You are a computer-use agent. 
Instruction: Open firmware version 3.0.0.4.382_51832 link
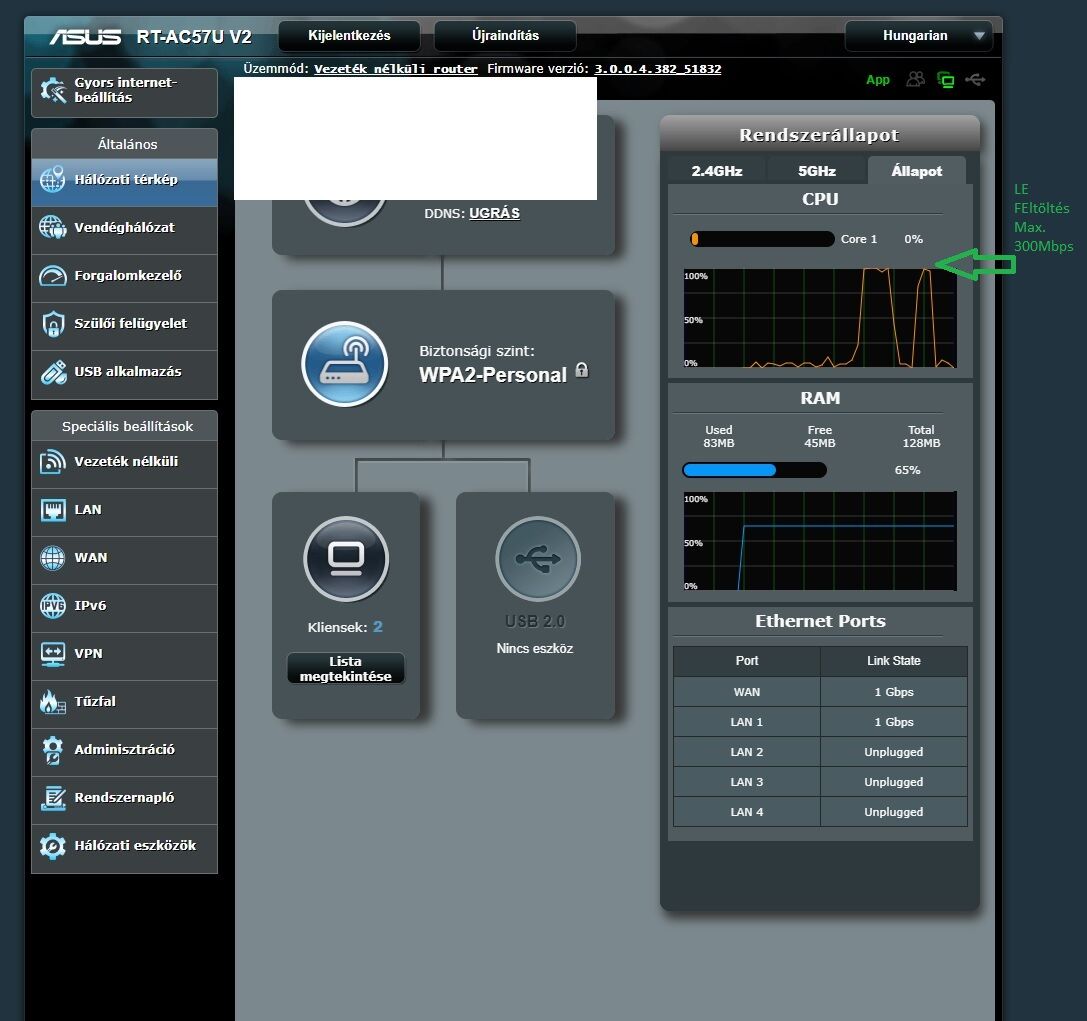(x=657, y=69)
